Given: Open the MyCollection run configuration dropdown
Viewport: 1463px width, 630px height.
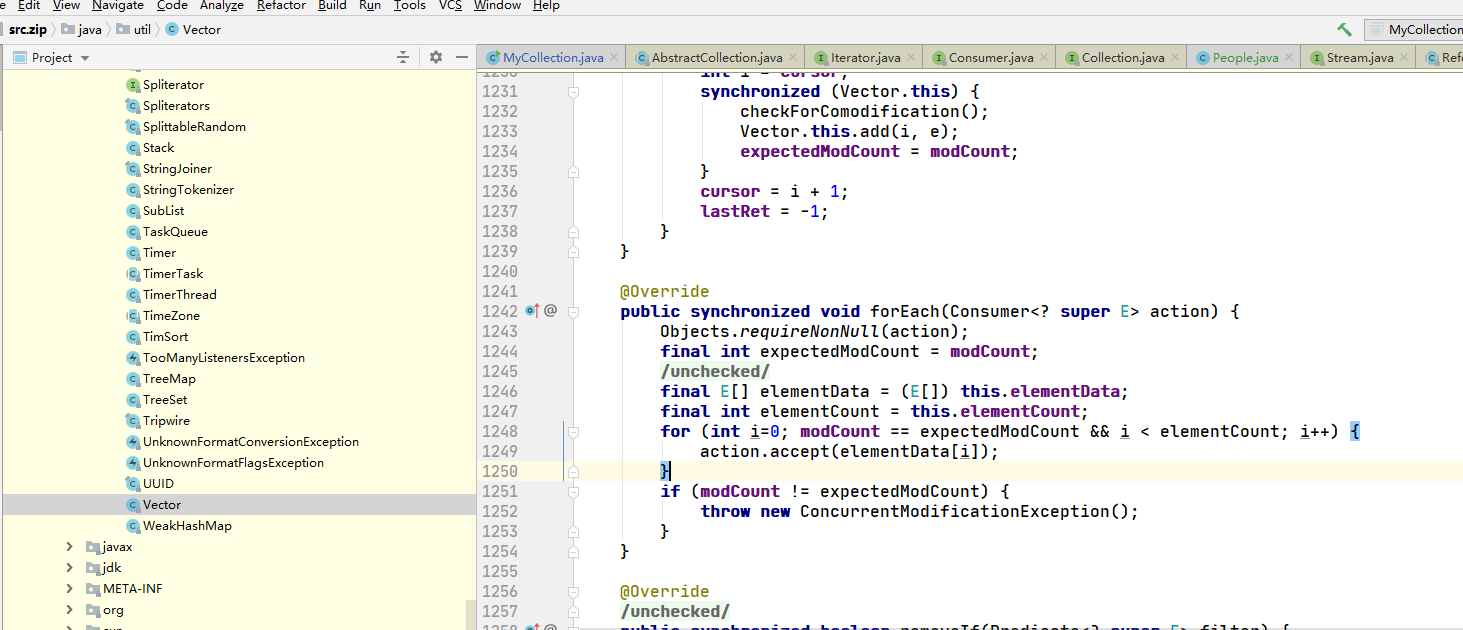Looking at the screenshot, I should point(1414,30).
